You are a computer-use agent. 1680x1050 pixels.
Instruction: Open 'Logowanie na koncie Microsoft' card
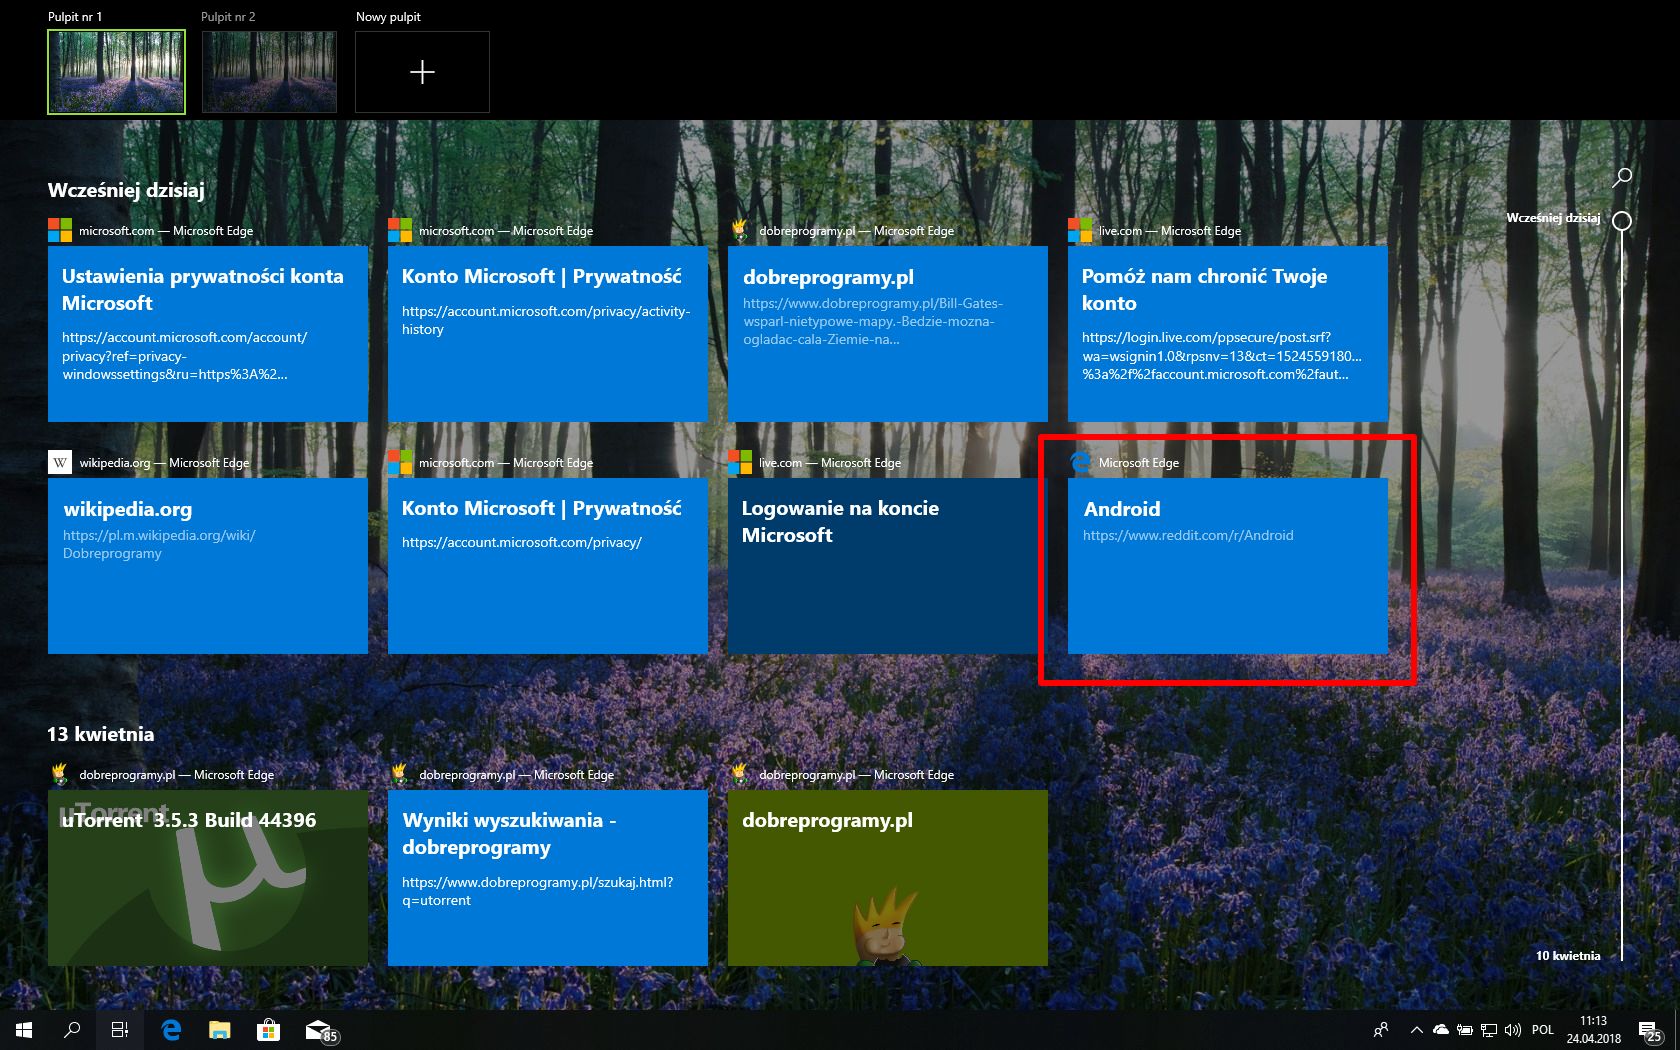[888, 566]
